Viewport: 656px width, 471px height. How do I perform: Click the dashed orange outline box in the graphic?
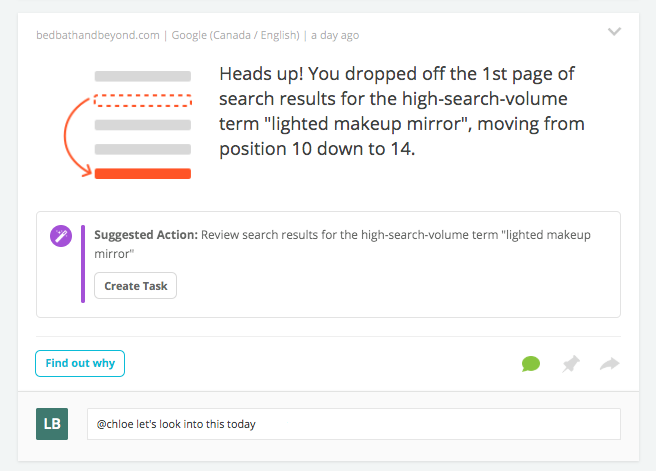tap(143, 100)
